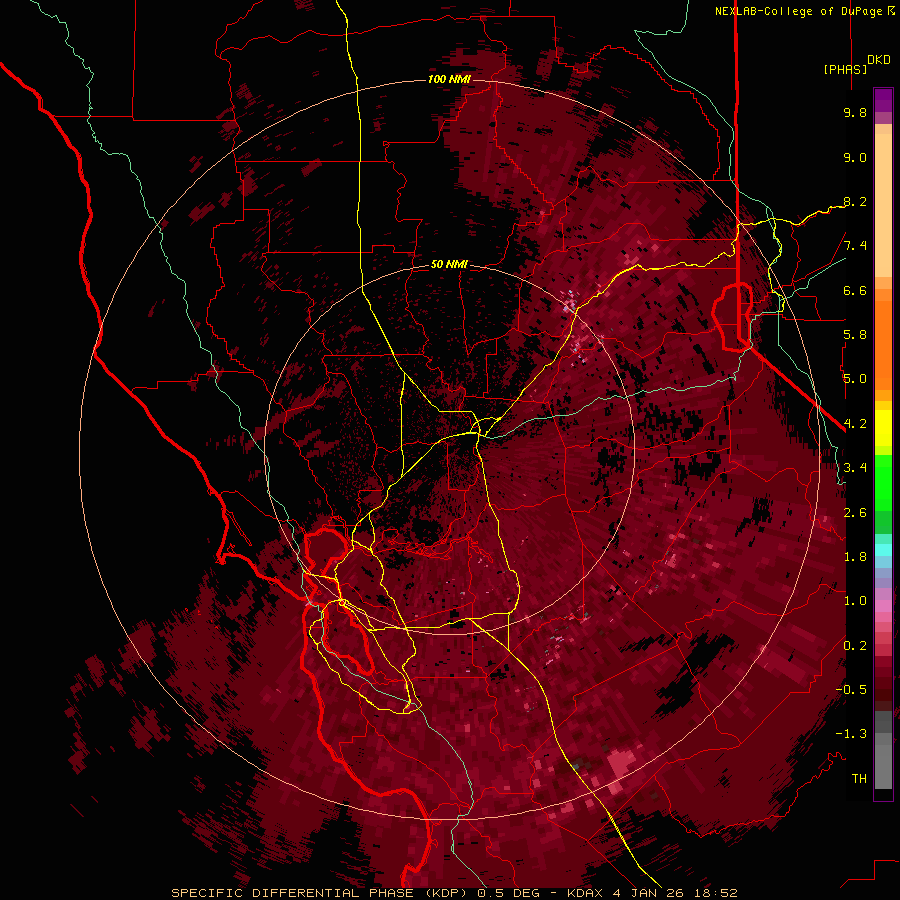The image size is (900, 900).
Task: Click the 100 NMI range ring label
Action: (449, 79)
